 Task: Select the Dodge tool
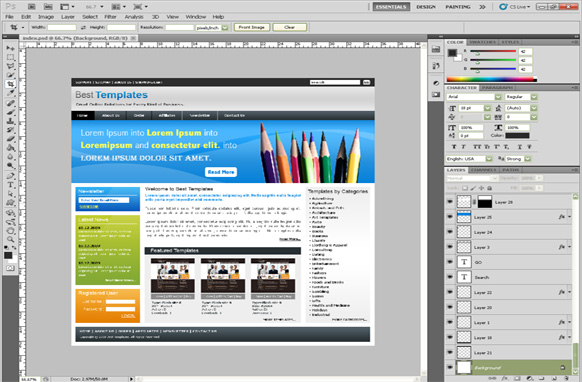click(x=10, y=165)
